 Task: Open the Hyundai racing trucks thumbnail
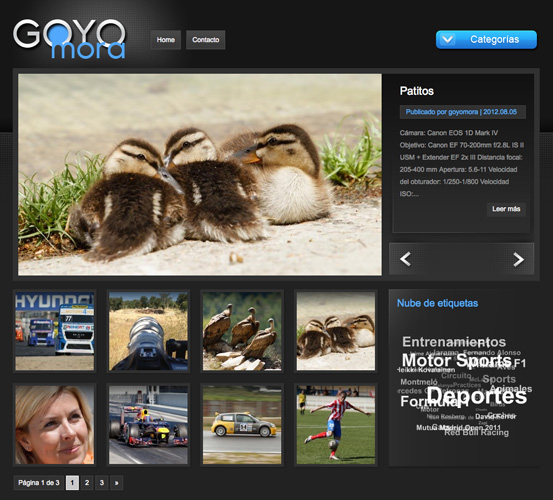tap(55, 331)
